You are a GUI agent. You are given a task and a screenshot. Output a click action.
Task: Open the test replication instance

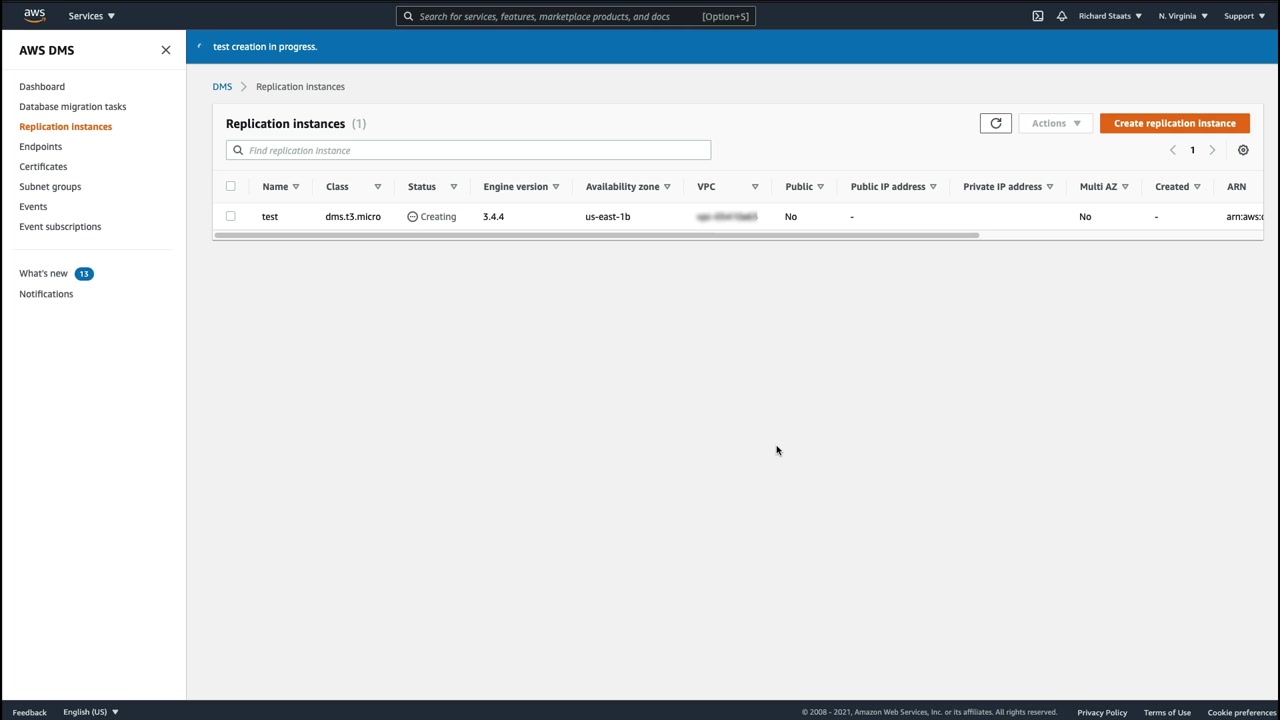(x=270, y=217)
